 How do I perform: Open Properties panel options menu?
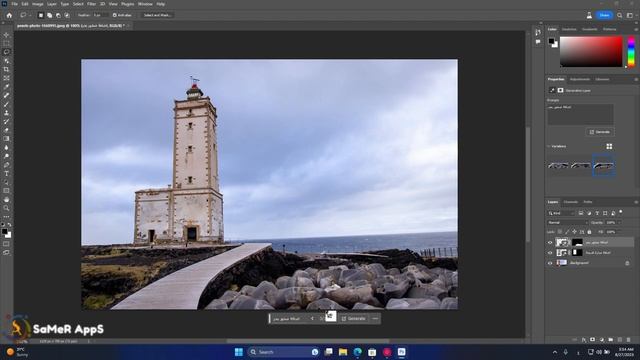tap(636, 79)
